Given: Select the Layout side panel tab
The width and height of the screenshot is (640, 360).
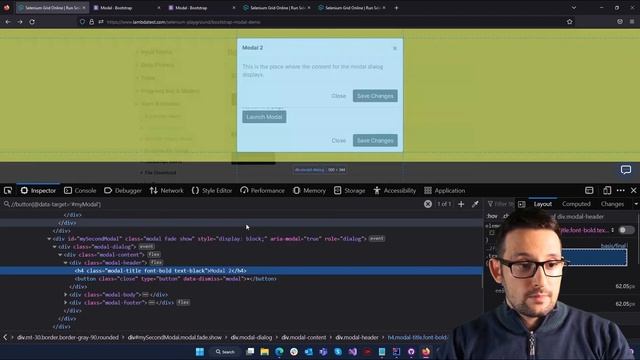Looking at the screenshot, I should [x=542, y=204].
